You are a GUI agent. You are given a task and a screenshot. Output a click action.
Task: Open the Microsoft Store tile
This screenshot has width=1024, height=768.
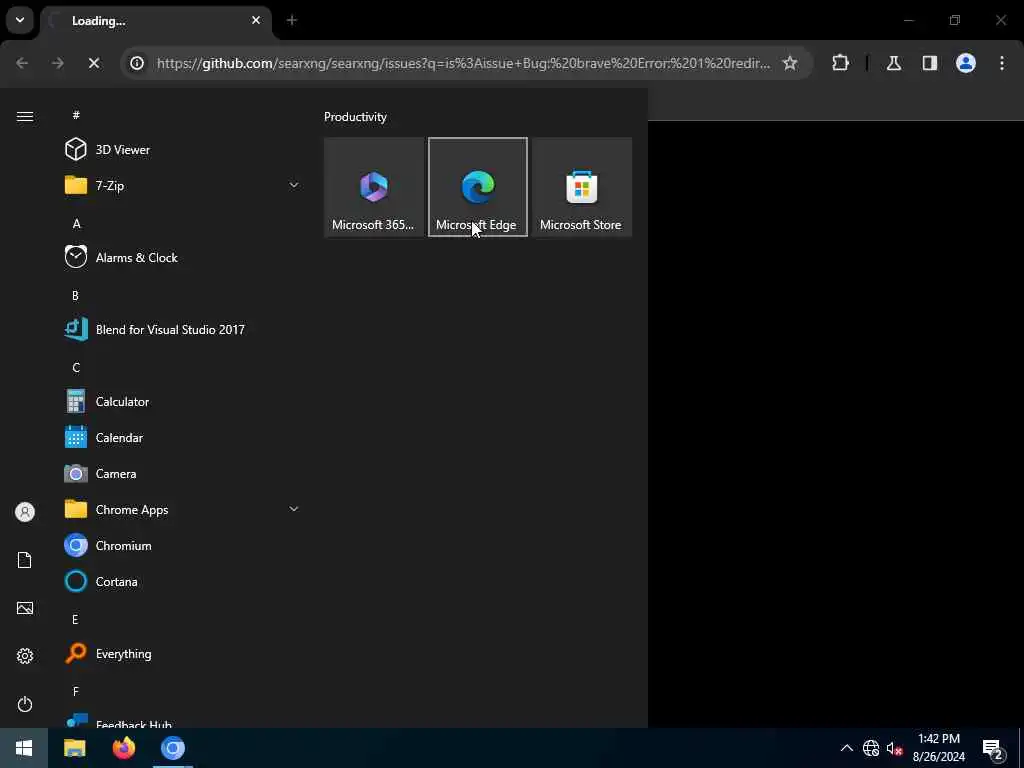tap(582, 187)
